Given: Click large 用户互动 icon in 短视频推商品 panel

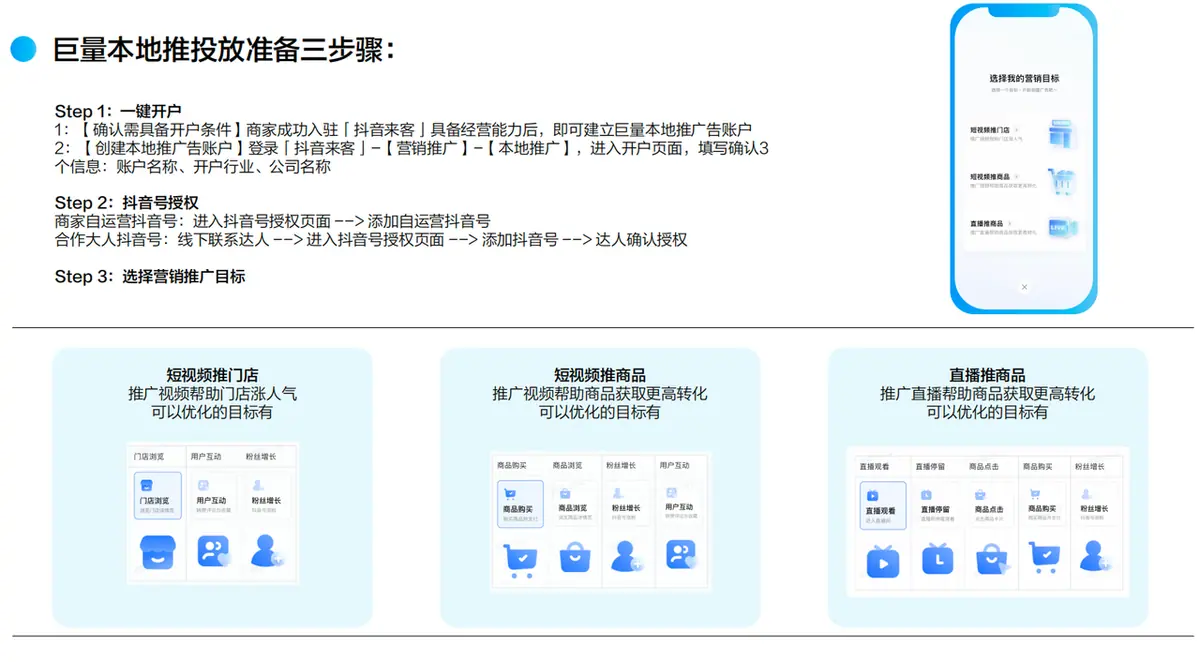Looking at the screenshot, I should (x=681, y=554).
